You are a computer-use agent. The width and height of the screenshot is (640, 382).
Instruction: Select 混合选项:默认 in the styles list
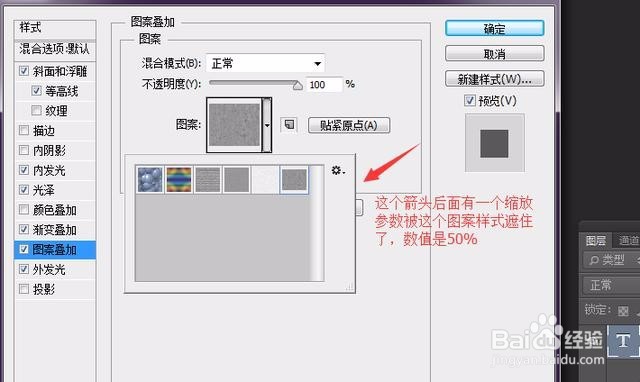(x=55, y=49)
